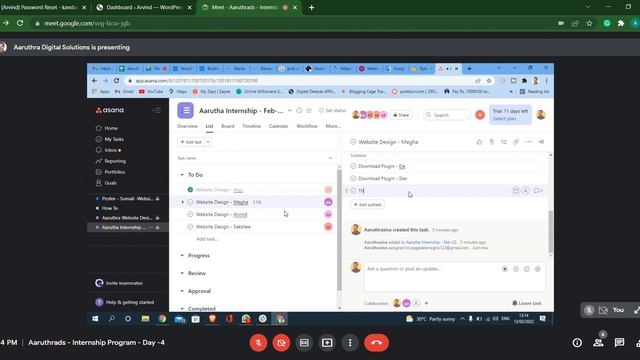The width and height of the screenshot is (640, 360).
Task: Open the Task name column dropdown
Action: pos(330,158)
